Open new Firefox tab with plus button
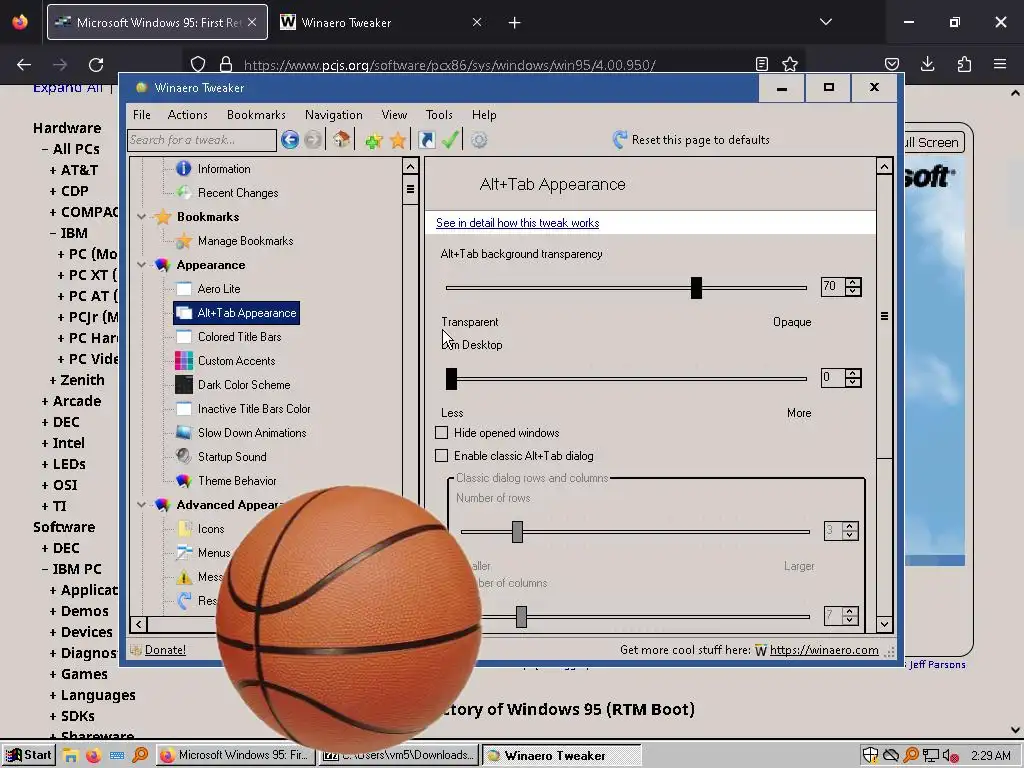Image resolution: width=1024 pixels, height=768 pixels. [515, 23]
